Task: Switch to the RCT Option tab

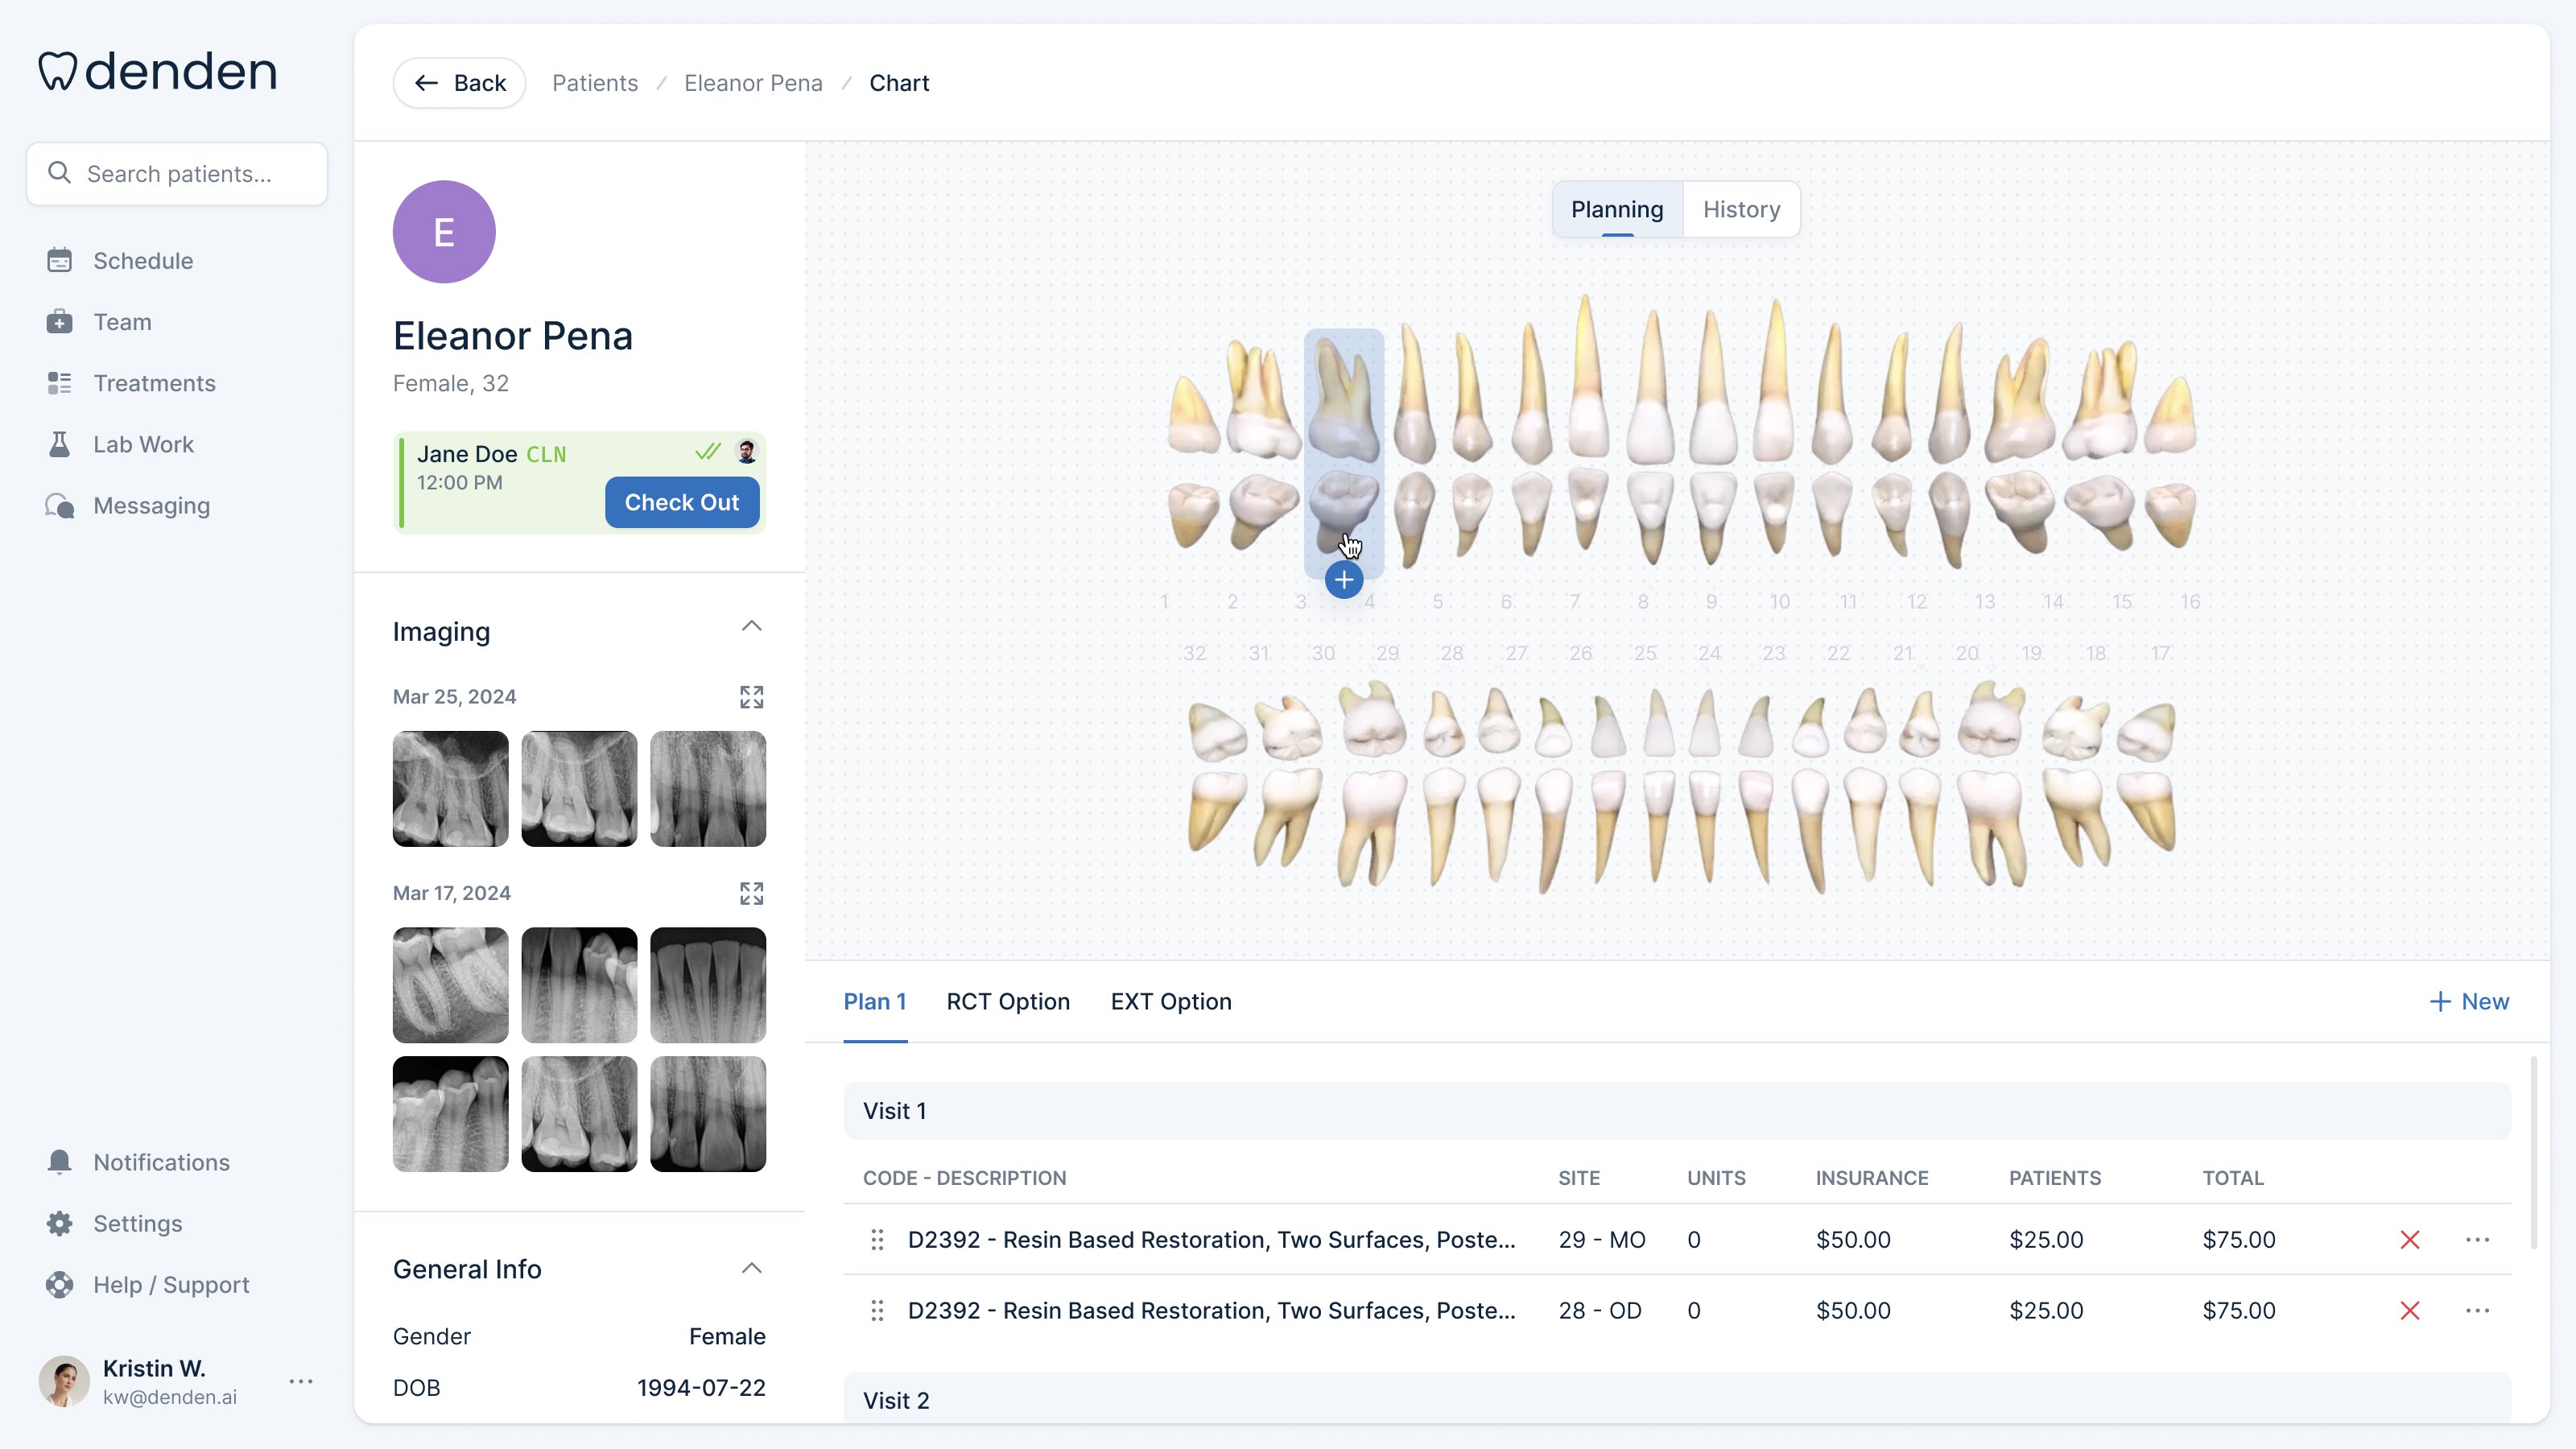Action: tap(1007, 1002)
